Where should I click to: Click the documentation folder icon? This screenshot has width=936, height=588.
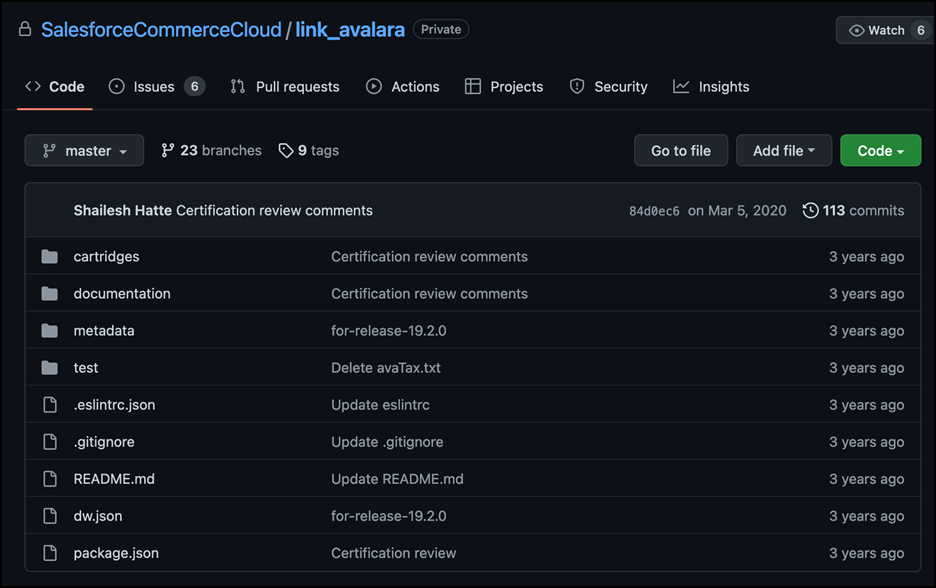click(x=50, y=294)
